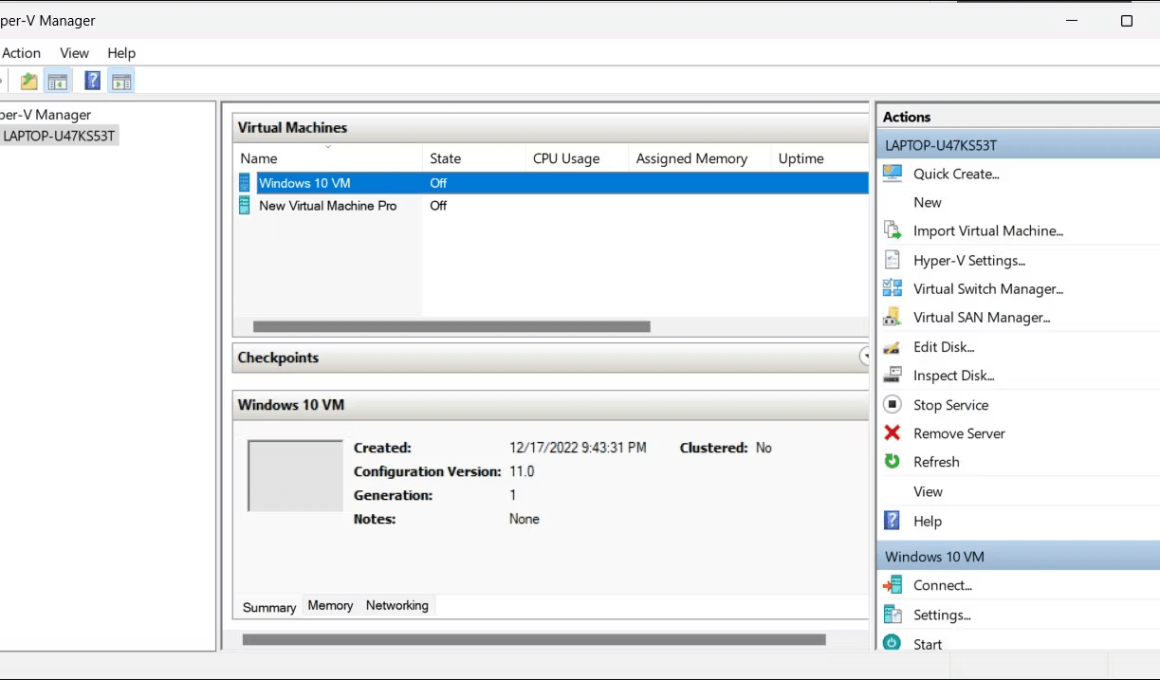The image size is (1160, 680).
Task: Click the red X Remove Server icon
Action: point(892,432)
